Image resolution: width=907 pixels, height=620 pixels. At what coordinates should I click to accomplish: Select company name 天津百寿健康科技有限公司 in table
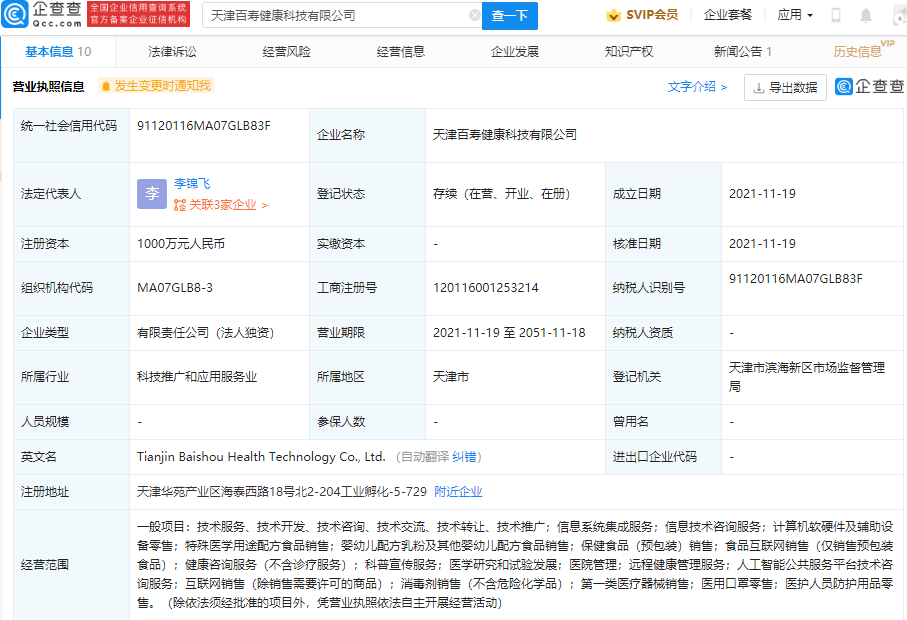click(504, 135)
